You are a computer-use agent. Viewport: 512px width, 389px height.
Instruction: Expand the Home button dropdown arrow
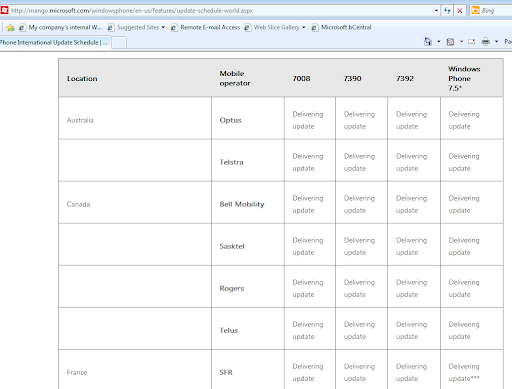(439, 42)
